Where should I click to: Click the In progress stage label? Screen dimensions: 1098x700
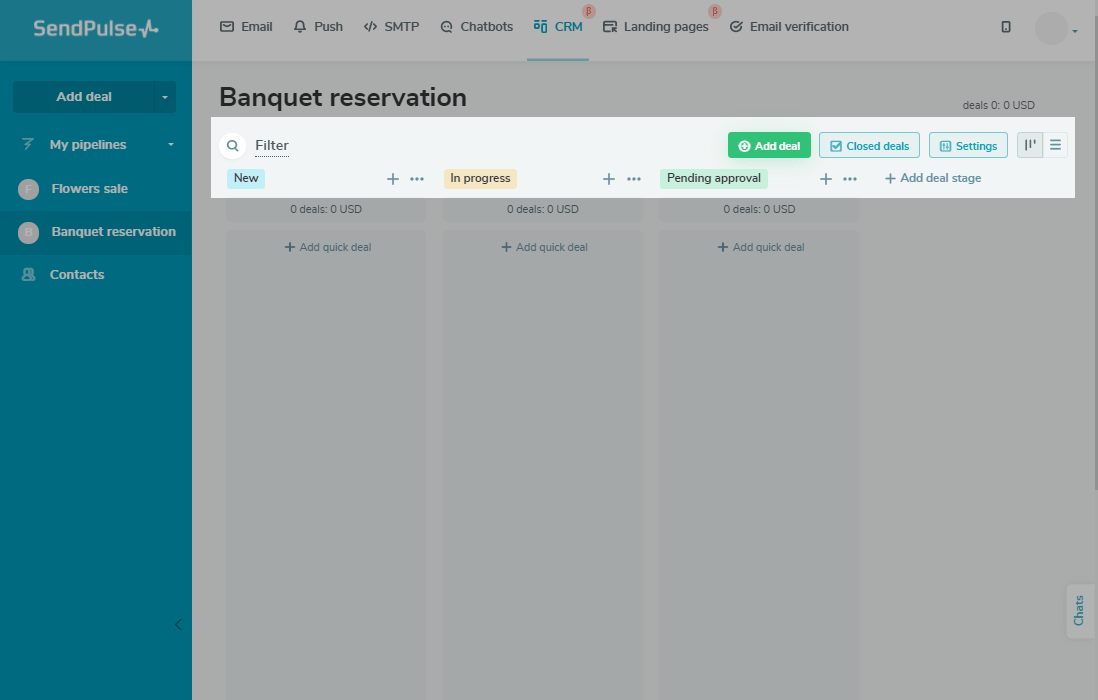[480, 178]
